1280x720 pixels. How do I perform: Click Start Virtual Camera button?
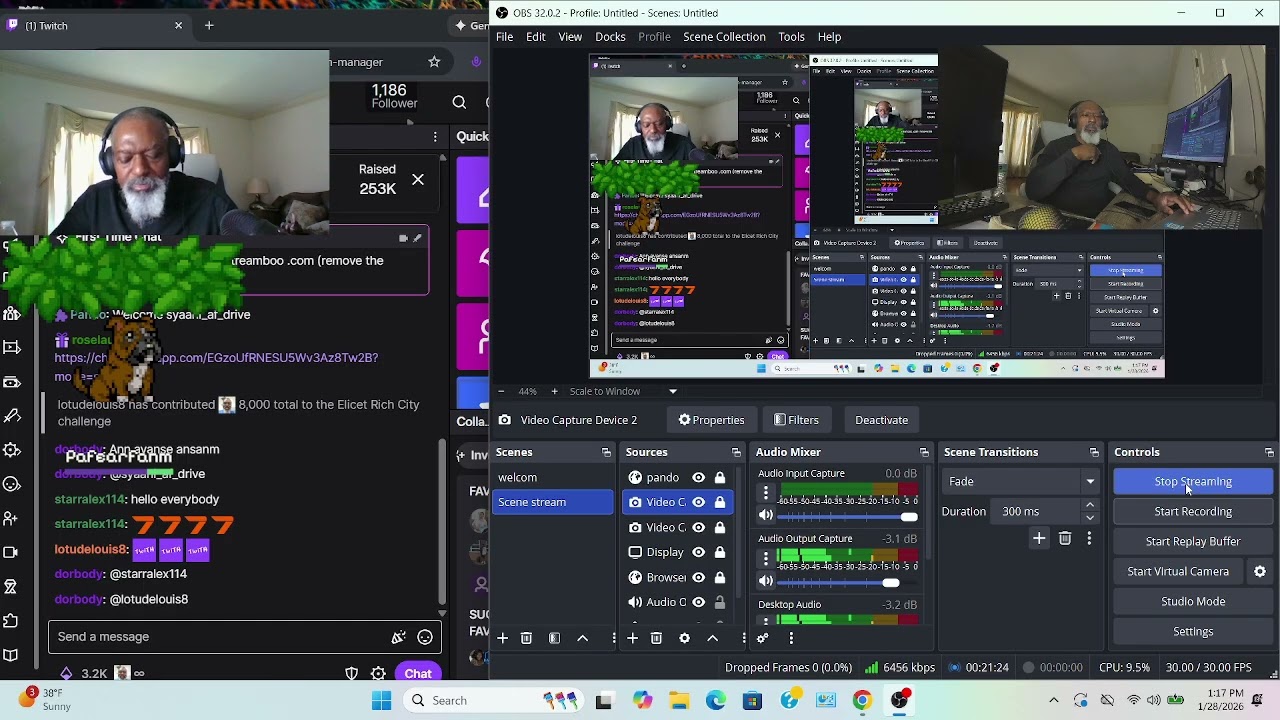[1178, 572]
